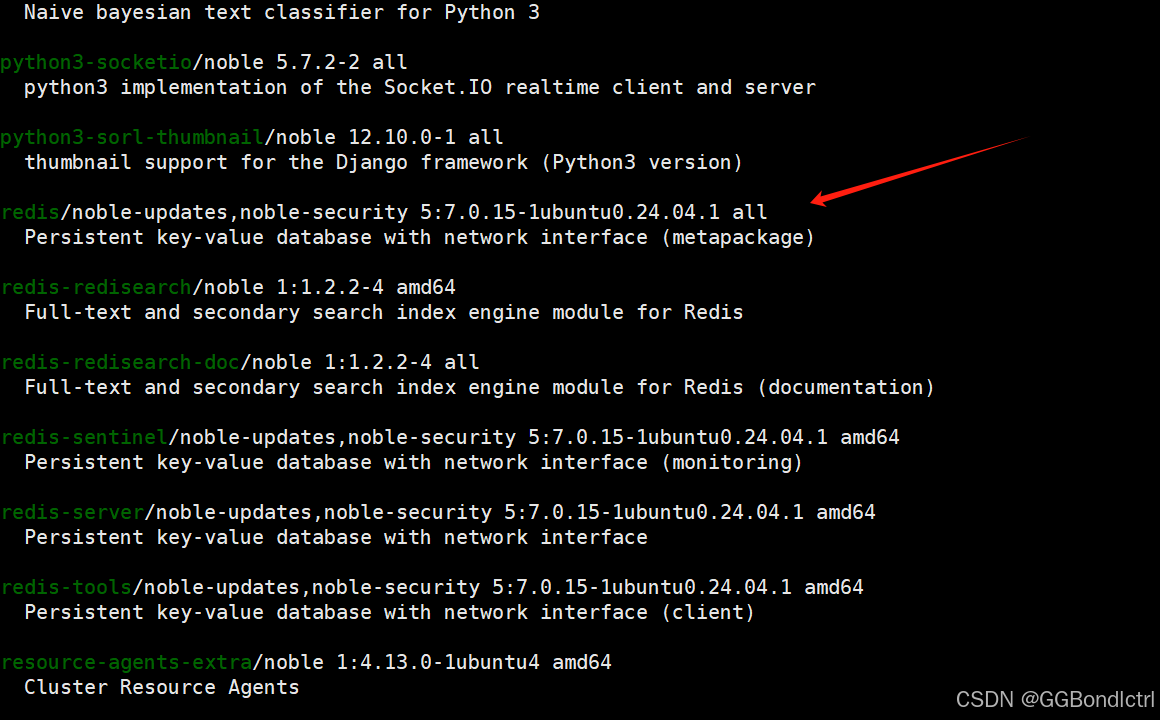This screenshot has height=720, width=1160.
Task: Click the description line ending with "(monitoring)"
Action: pyautogui.click(x=414, y=462)
